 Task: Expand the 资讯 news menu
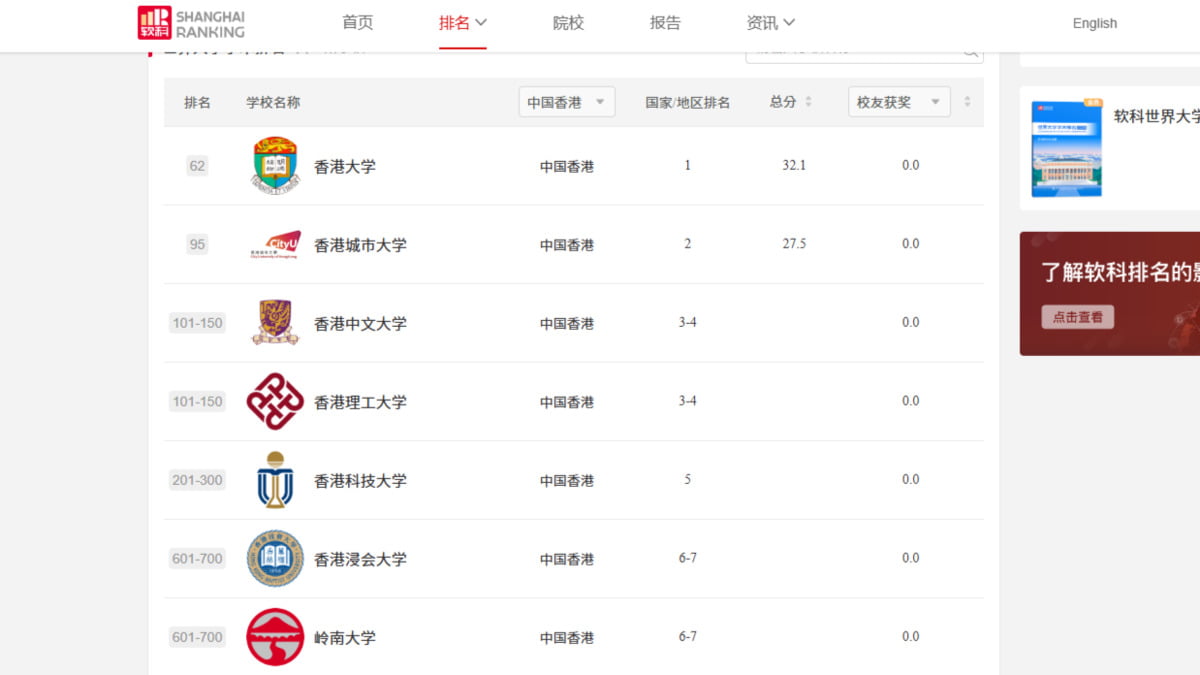[x=770, y=23]
